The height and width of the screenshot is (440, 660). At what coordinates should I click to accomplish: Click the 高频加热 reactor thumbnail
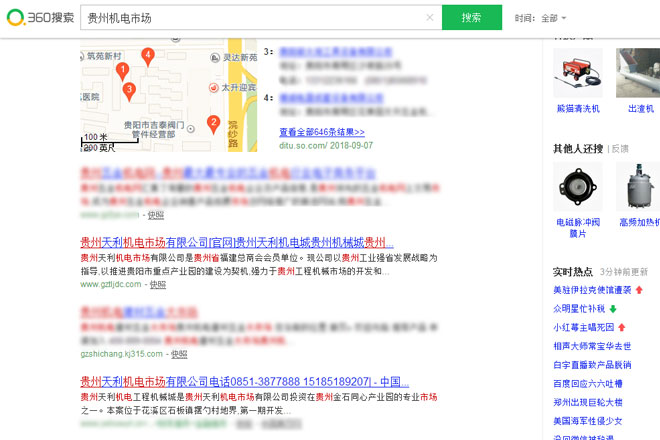[638, 187]
